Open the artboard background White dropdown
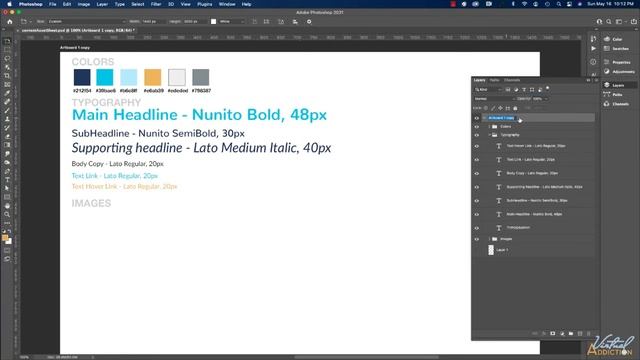The height and width of the screenshot is (360, 640). click(231, 22)
